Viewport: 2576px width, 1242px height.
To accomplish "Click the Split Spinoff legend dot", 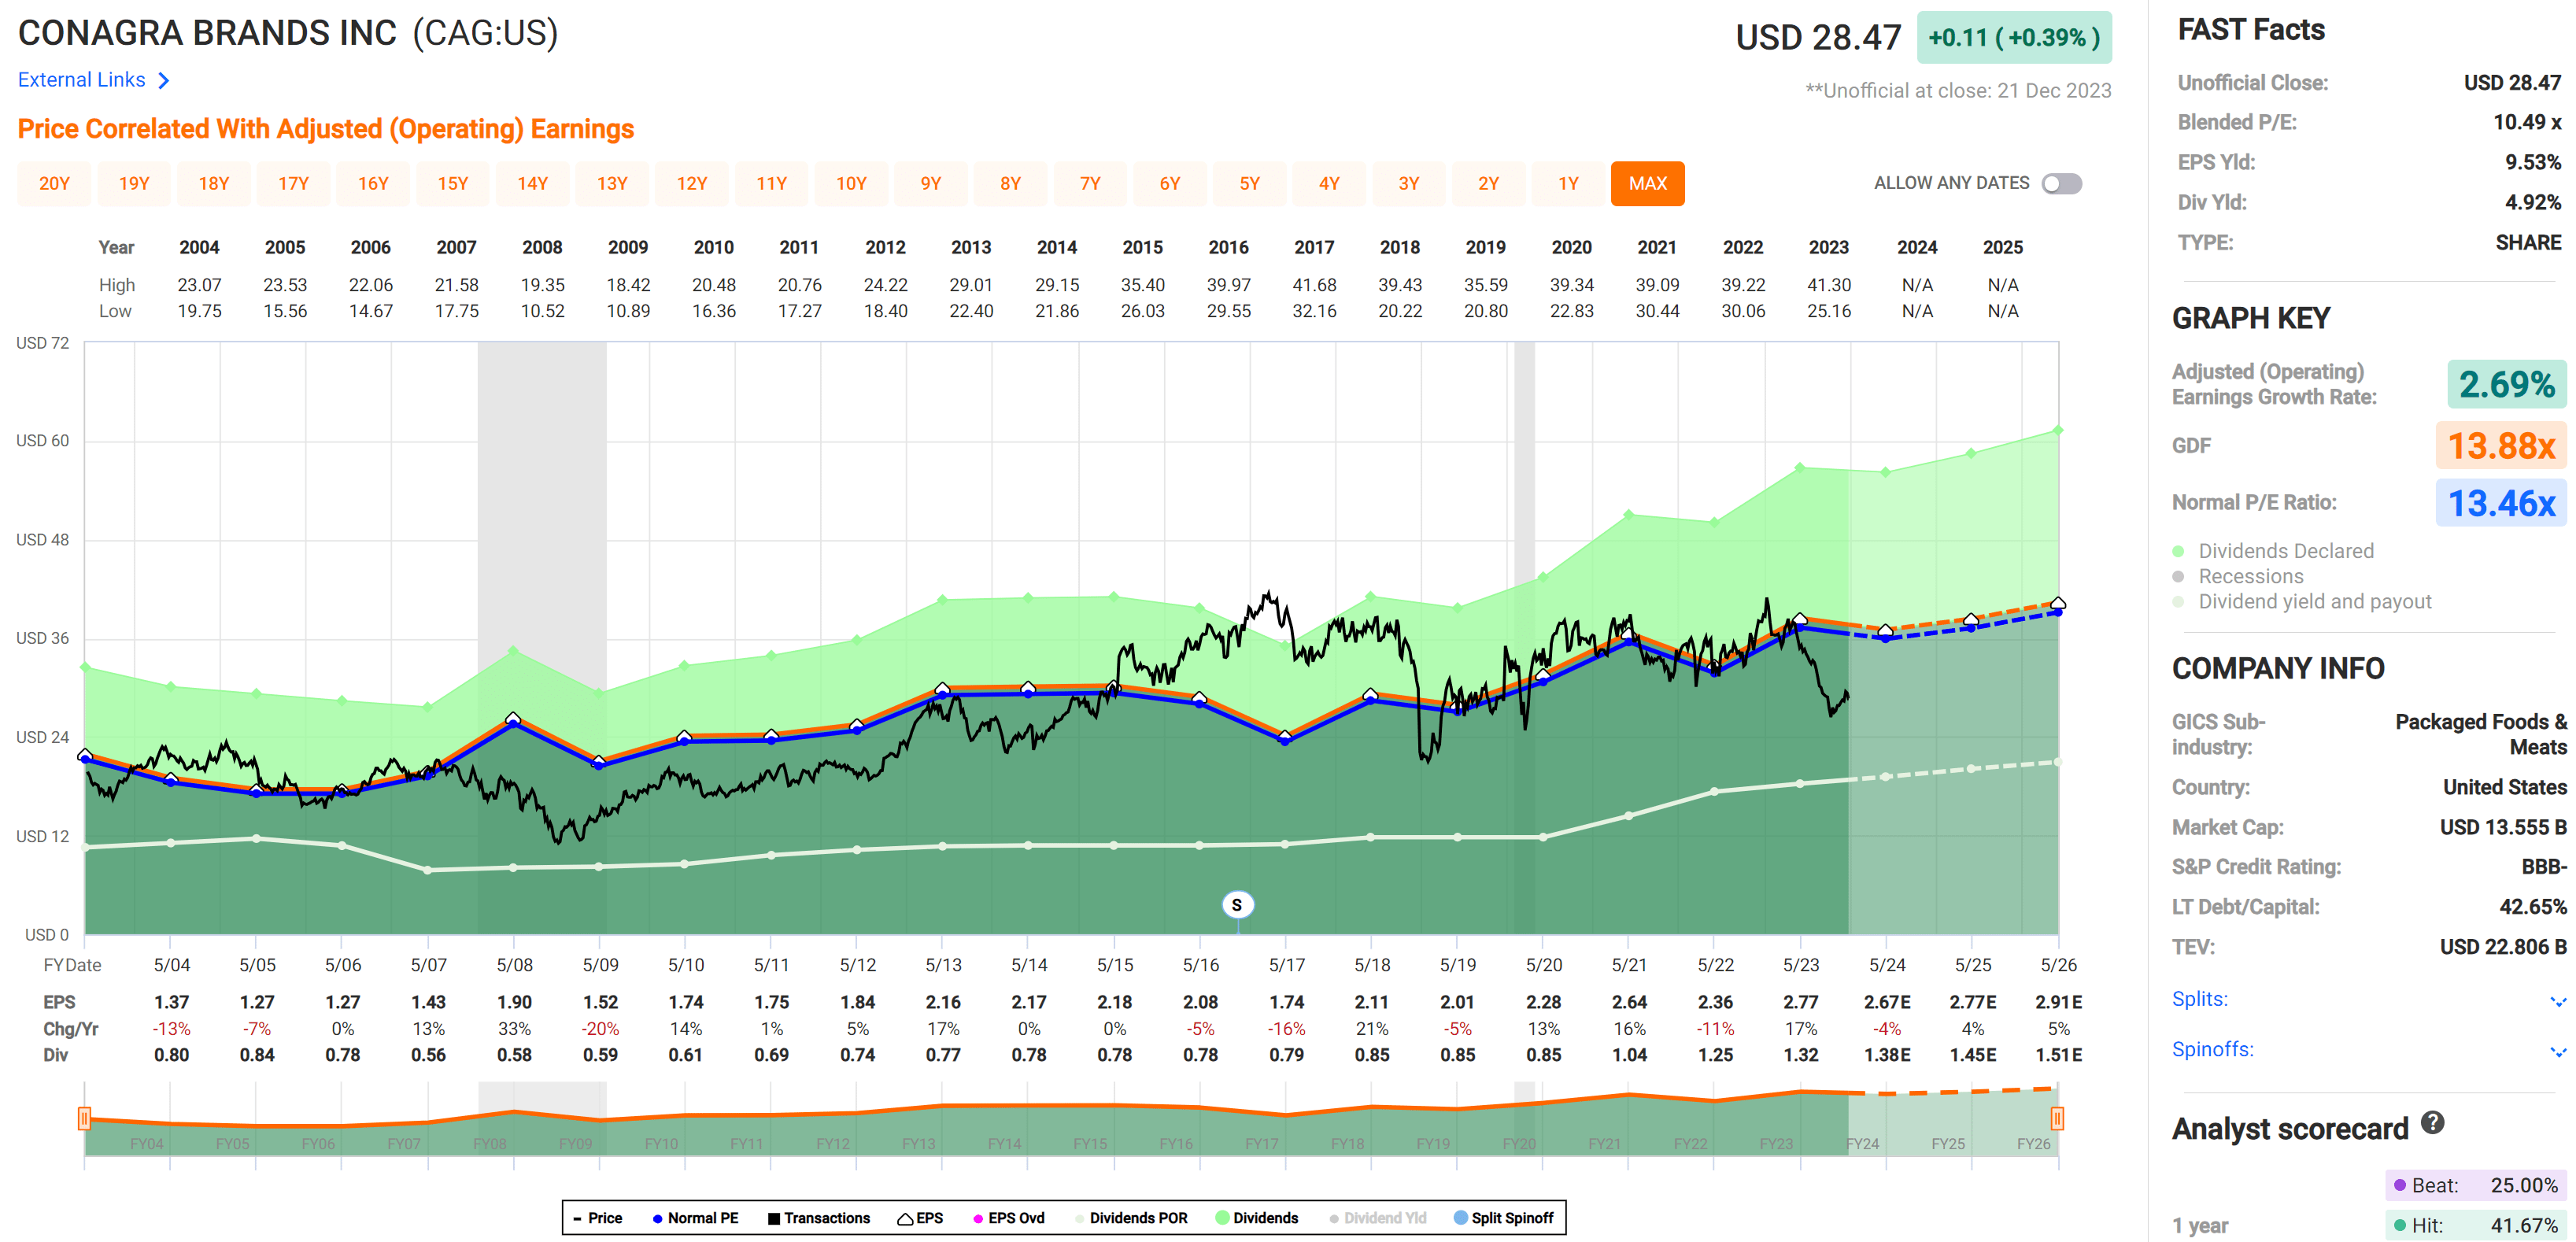I will point(1462,1218).
